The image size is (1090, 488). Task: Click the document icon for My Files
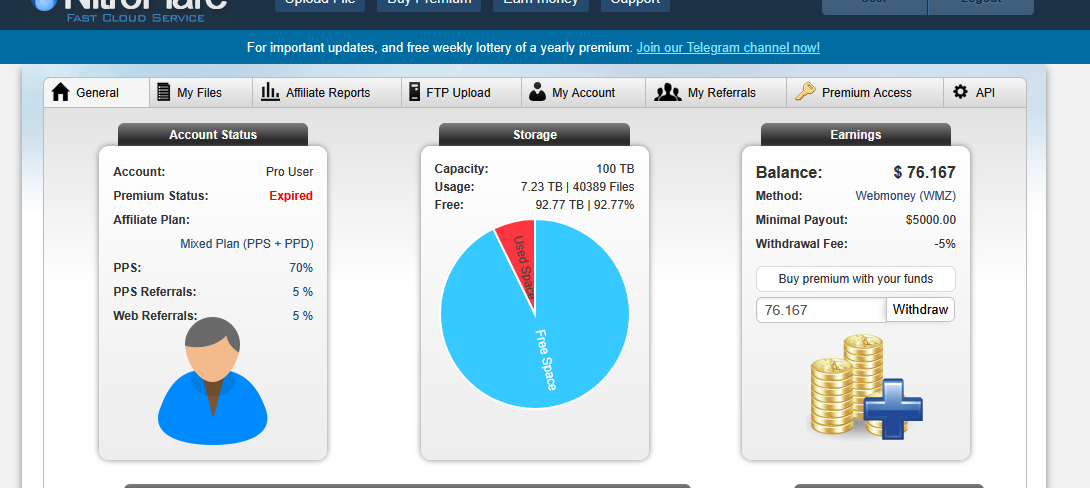pos(164,92)
